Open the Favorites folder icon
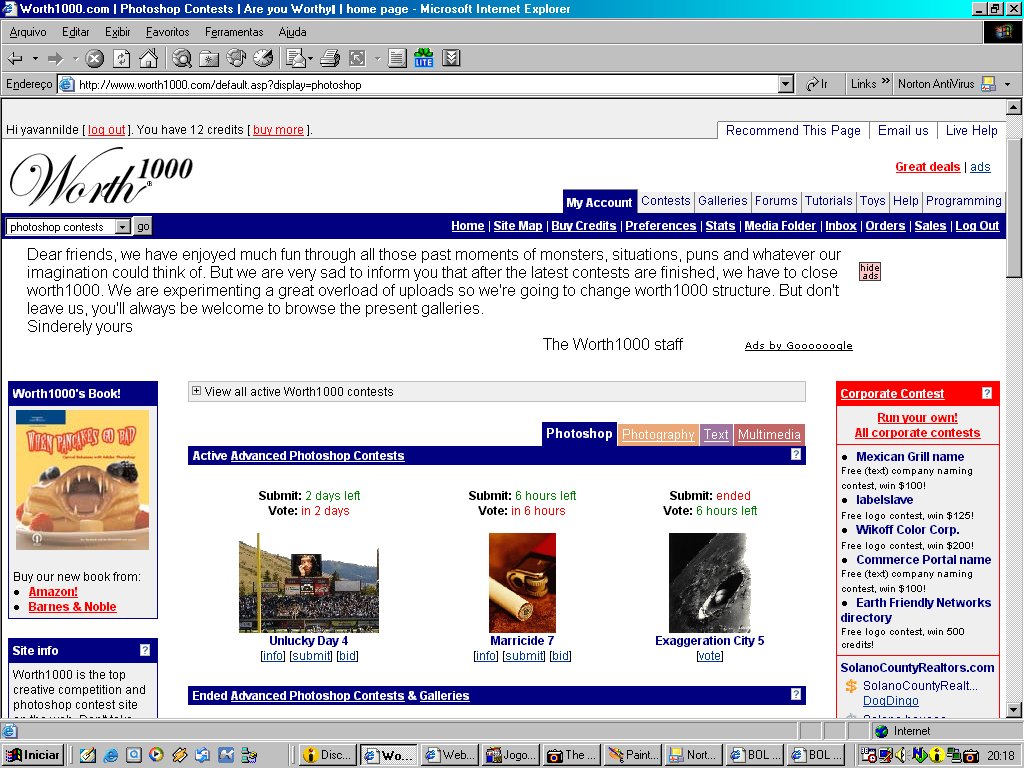The image size is (1024, 768). pyautogui.click(x=209, y=59)
